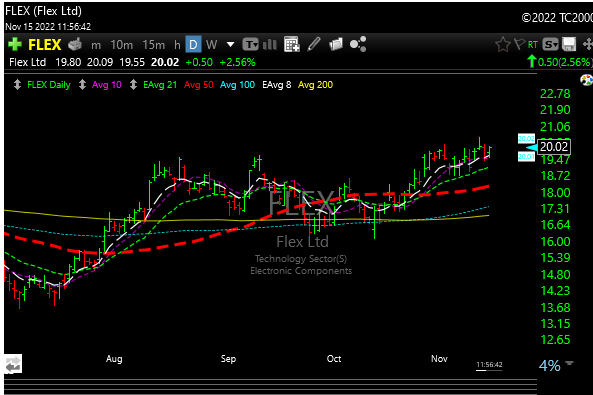
Task: Click the Avg 10 indicator label
Action: click(x=107, y=85)
